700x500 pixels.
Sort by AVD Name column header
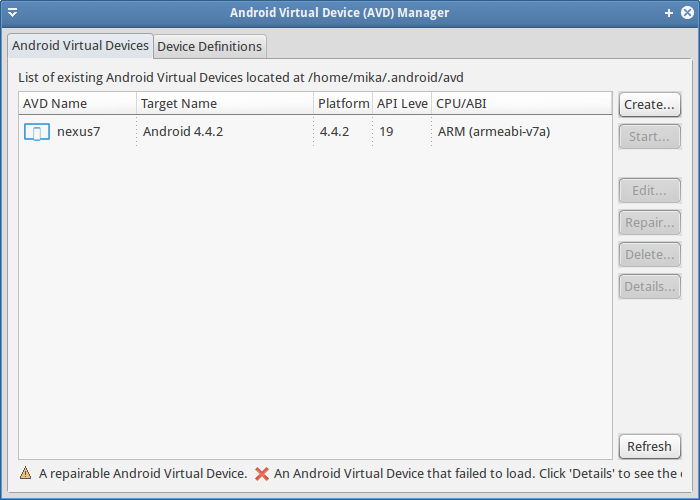coord(76,103)
